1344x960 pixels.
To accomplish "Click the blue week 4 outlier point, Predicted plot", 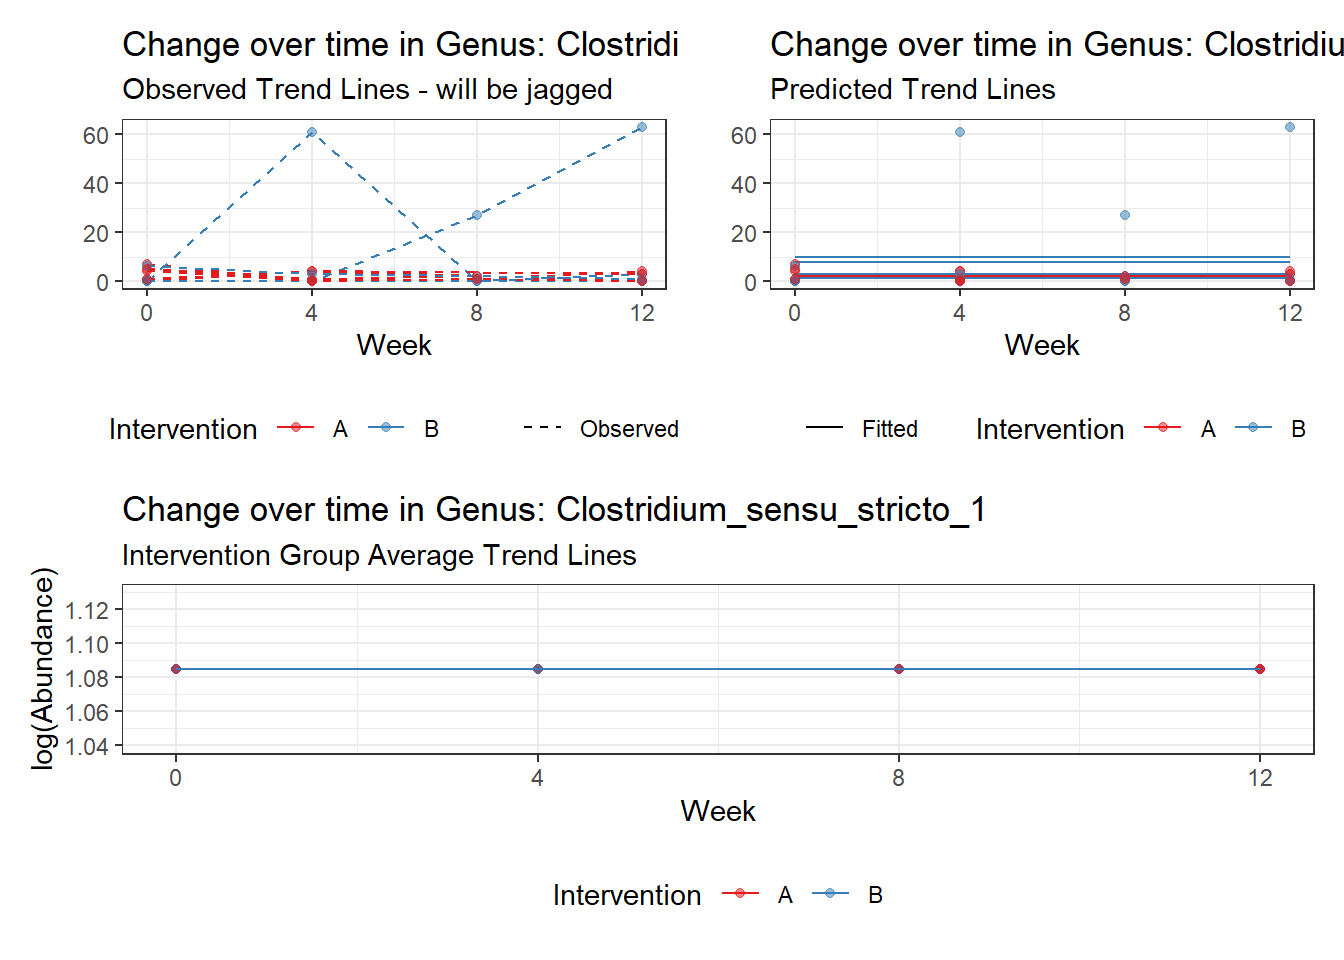I will [x=960, y=132].
